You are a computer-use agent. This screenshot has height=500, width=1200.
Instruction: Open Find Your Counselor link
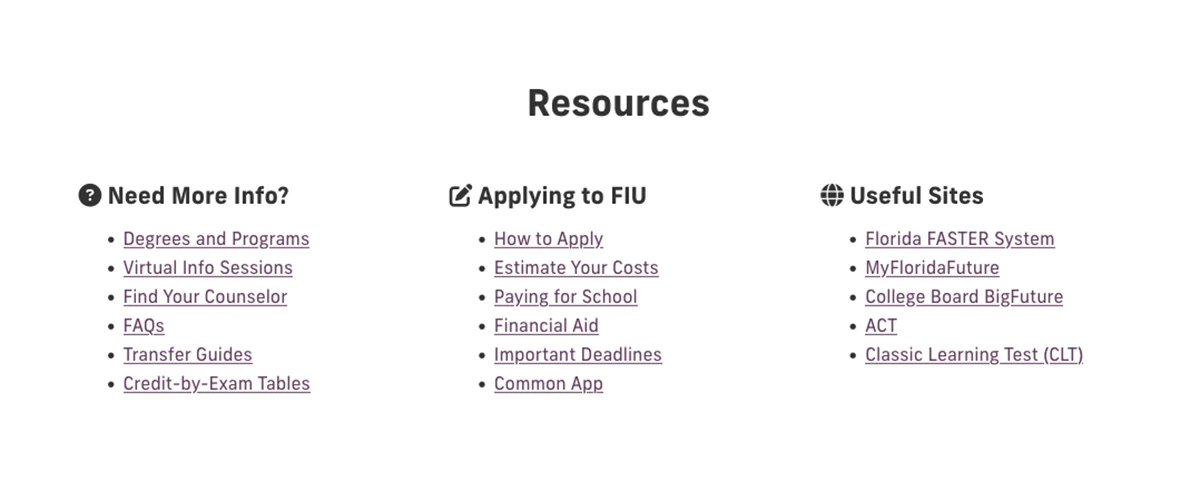coord(205,297)
